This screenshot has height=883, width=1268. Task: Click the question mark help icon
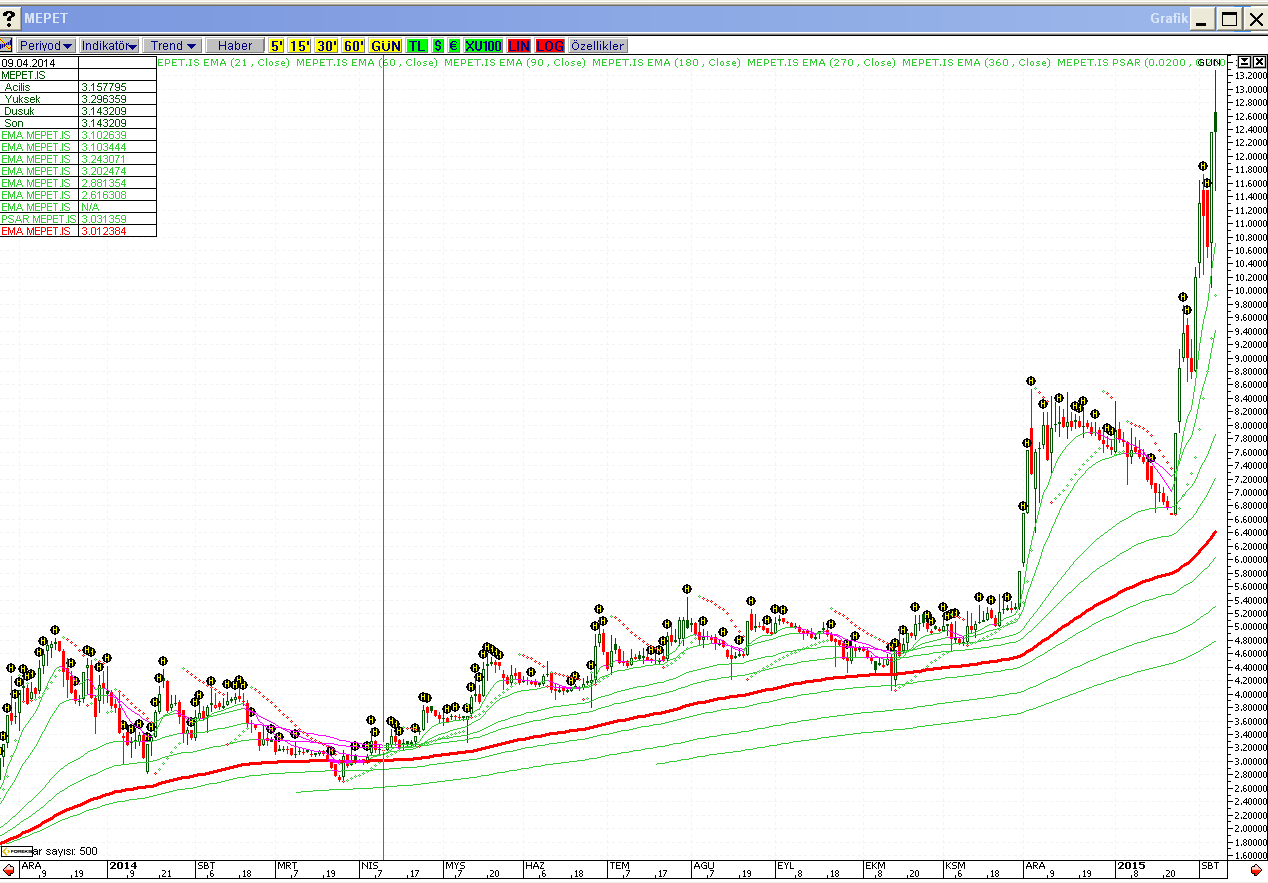[10, 18]
